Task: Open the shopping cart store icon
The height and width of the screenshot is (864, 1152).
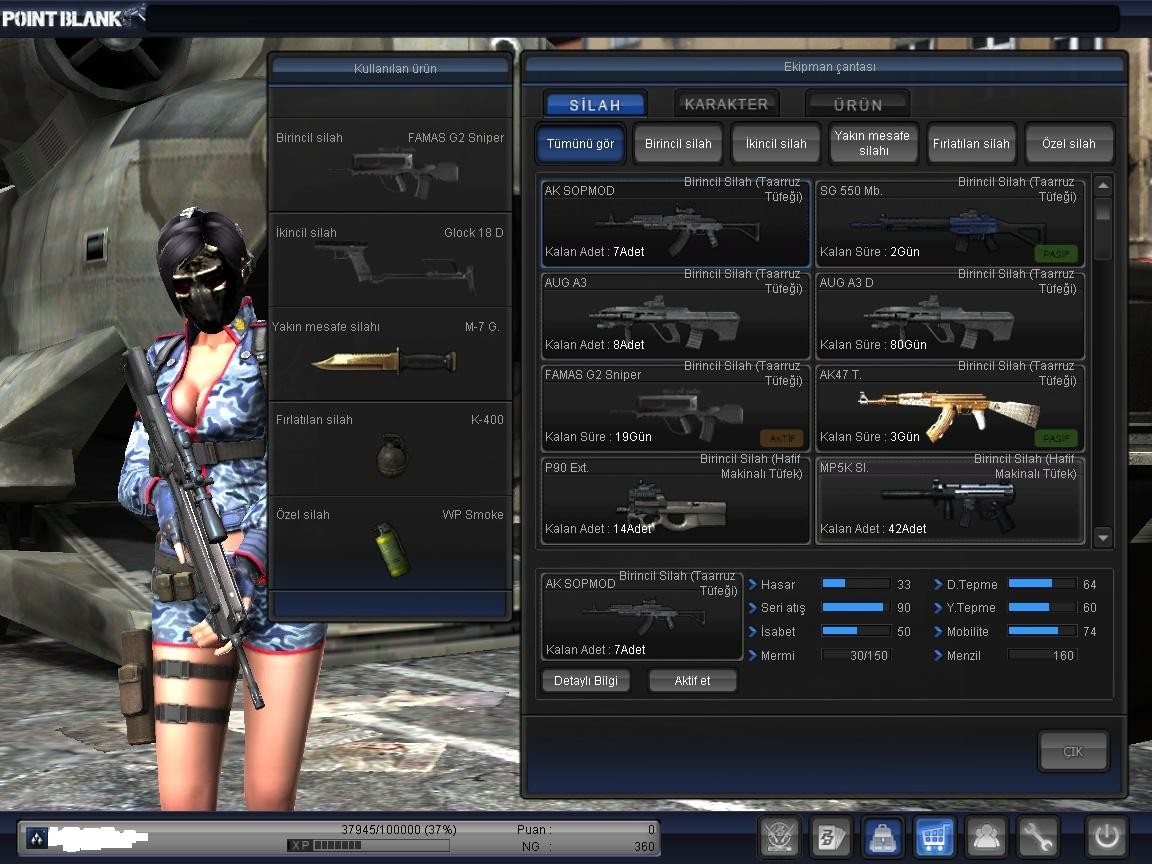Action: coord(934,836)
